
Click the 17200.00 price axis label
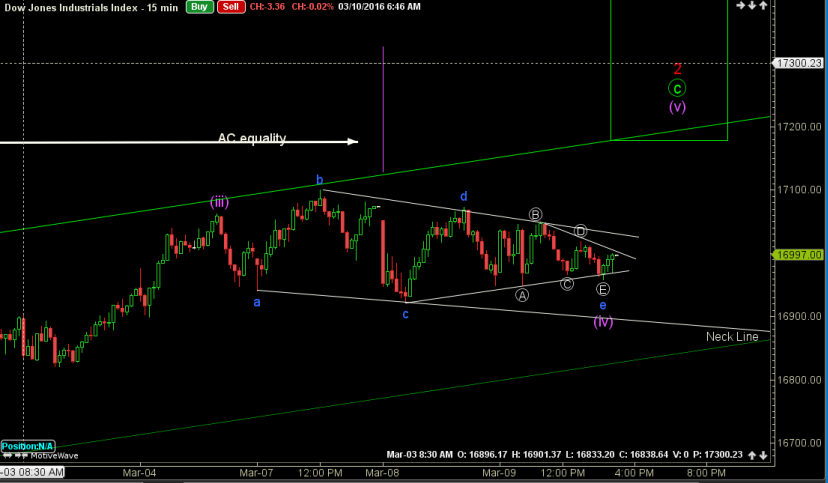[799, 127]
